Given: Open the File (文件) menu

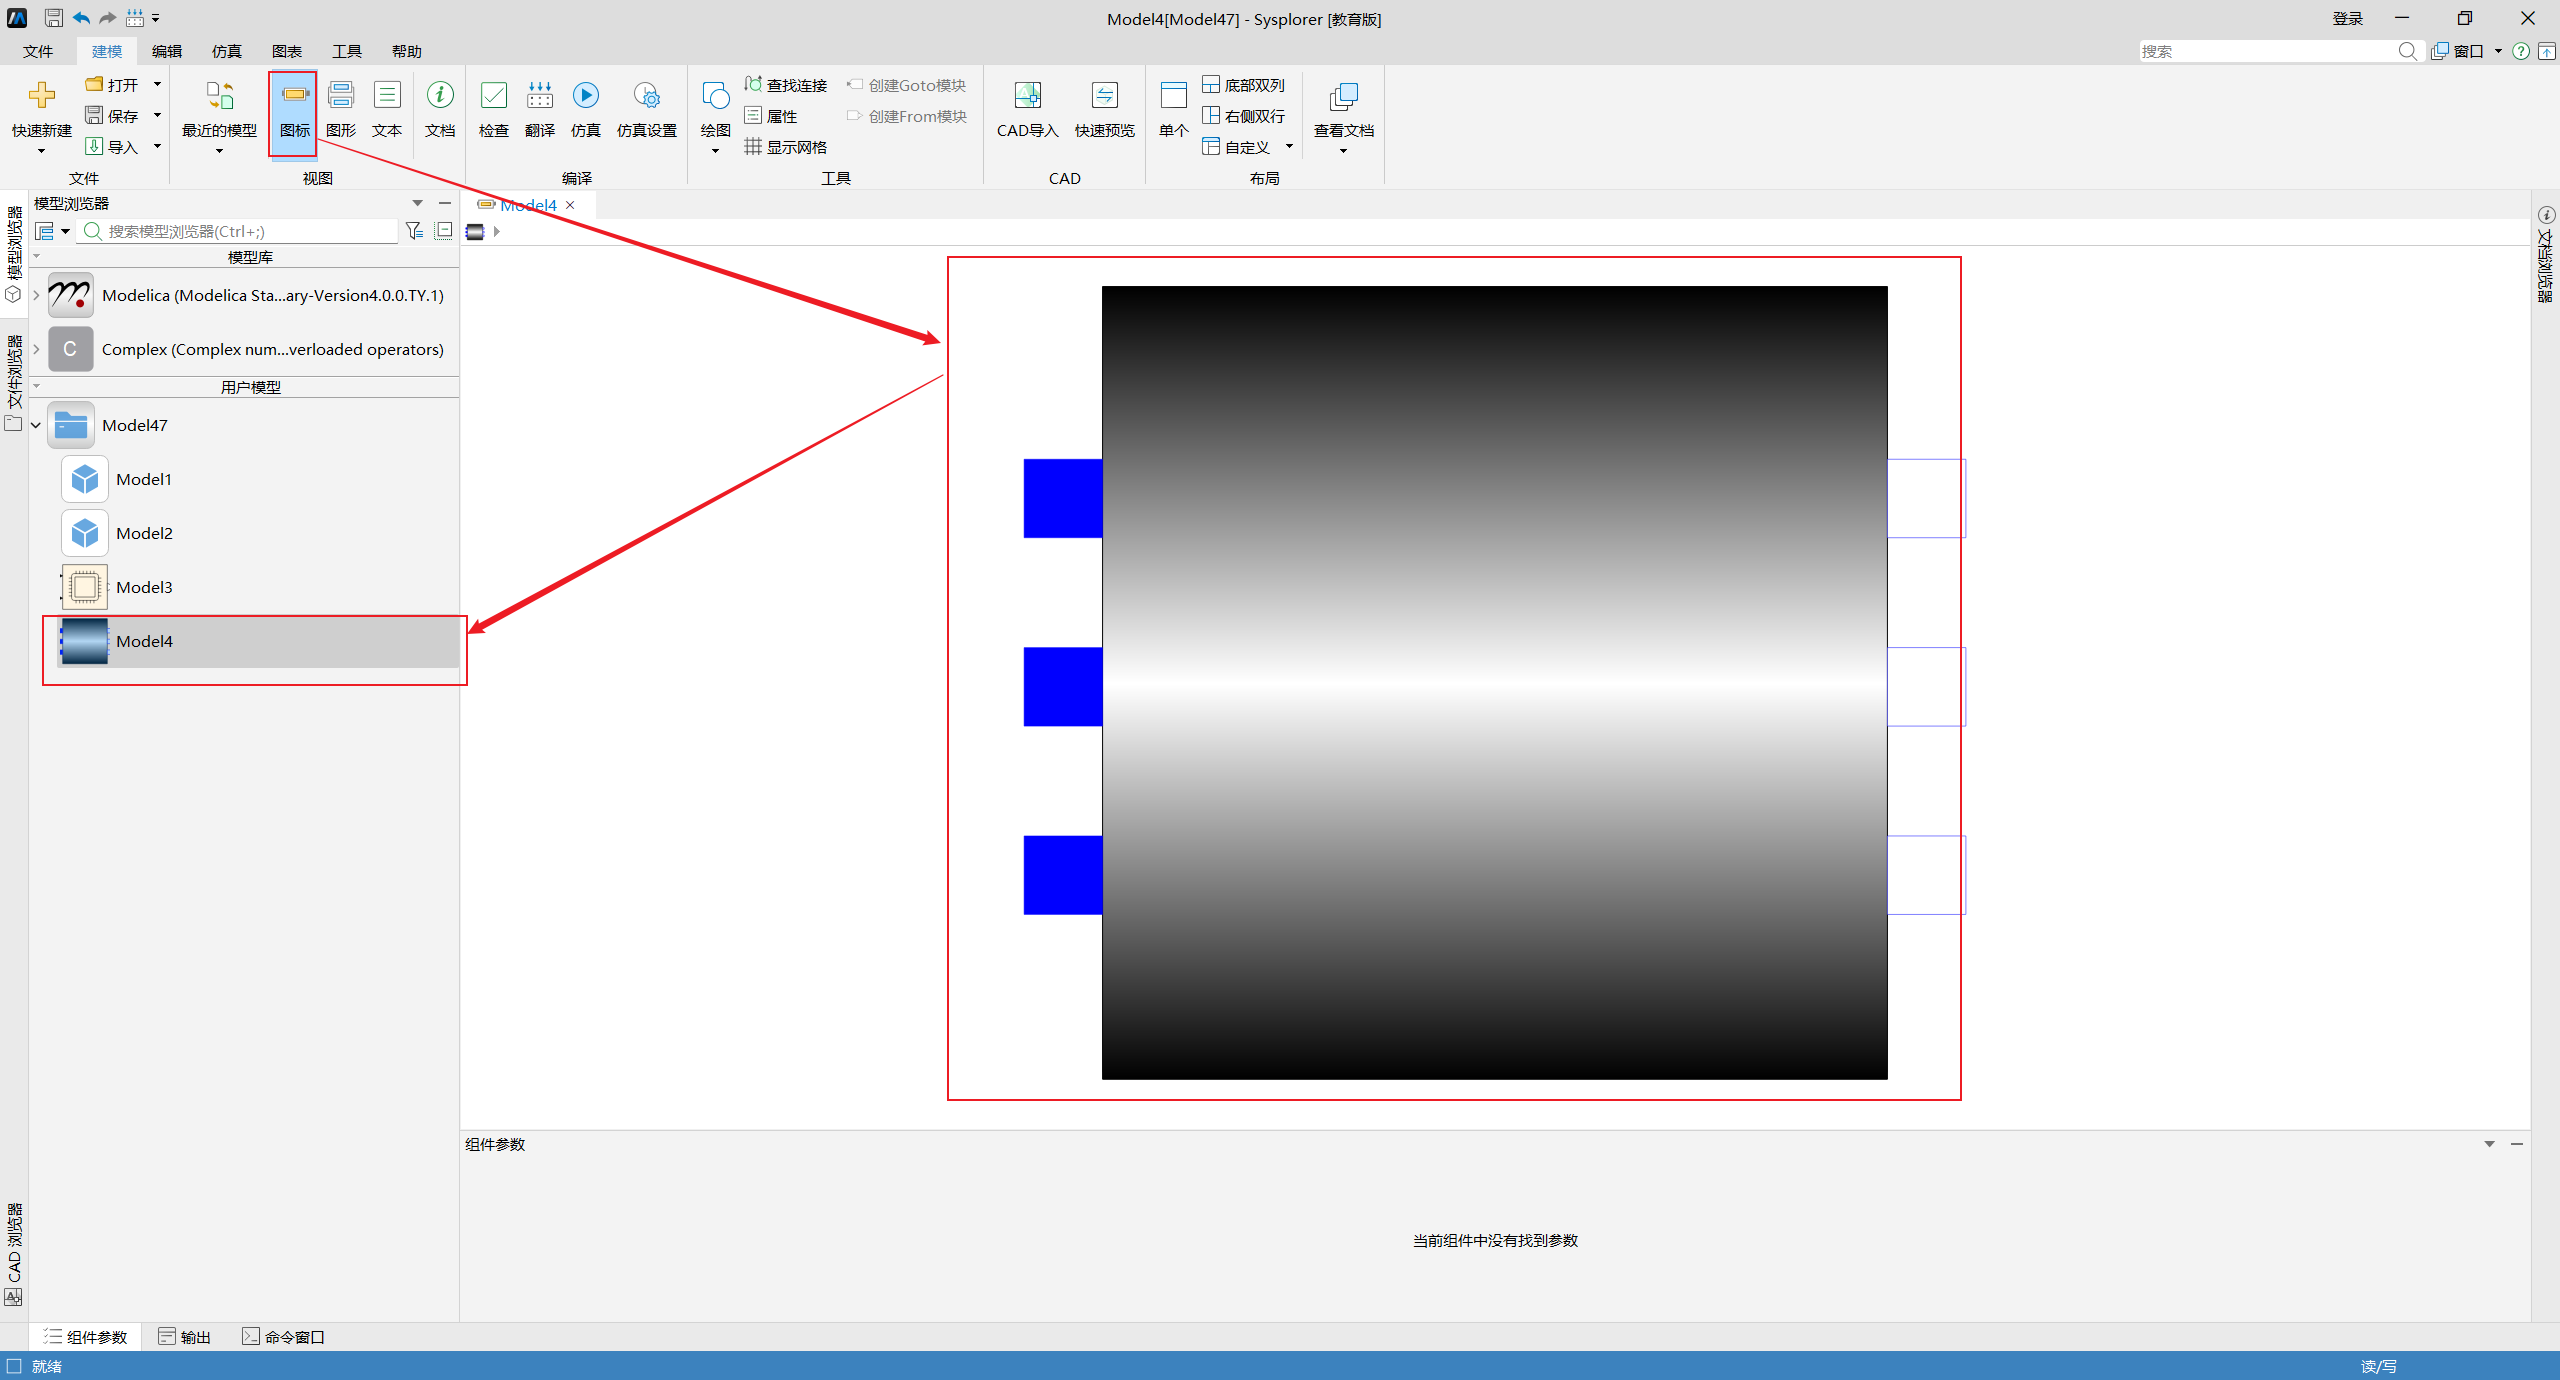Looking at the screenshot, I should [x=38, y=51].
